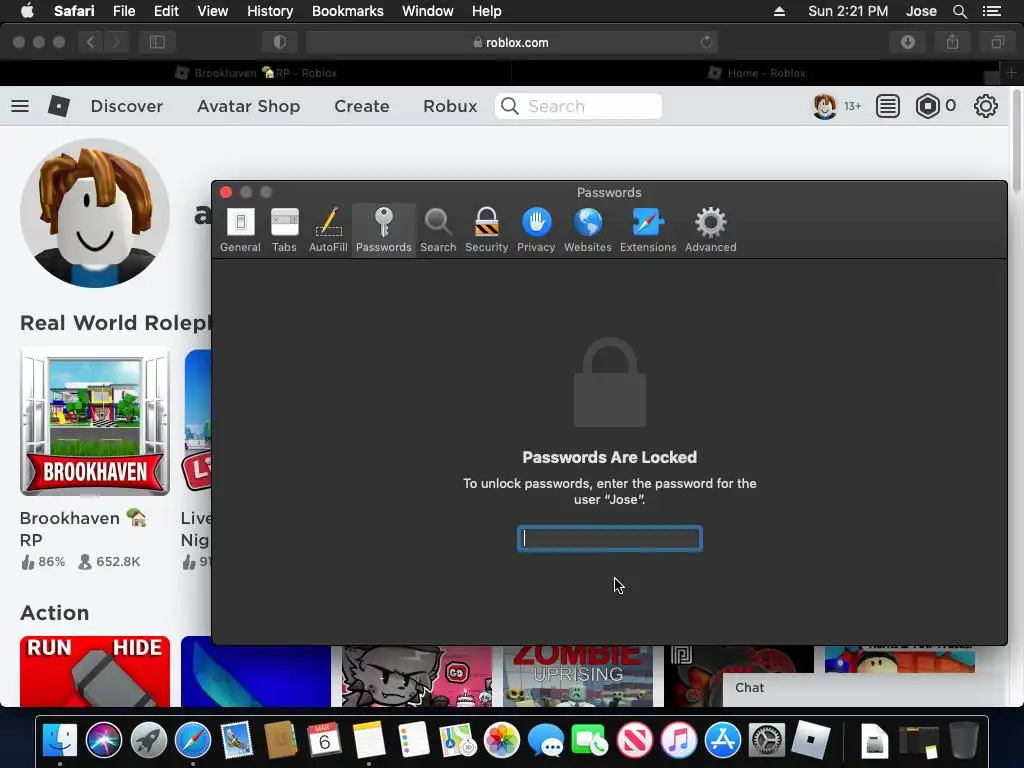
Task: Open the General preferences pane
Action: [x=240, y=230]
